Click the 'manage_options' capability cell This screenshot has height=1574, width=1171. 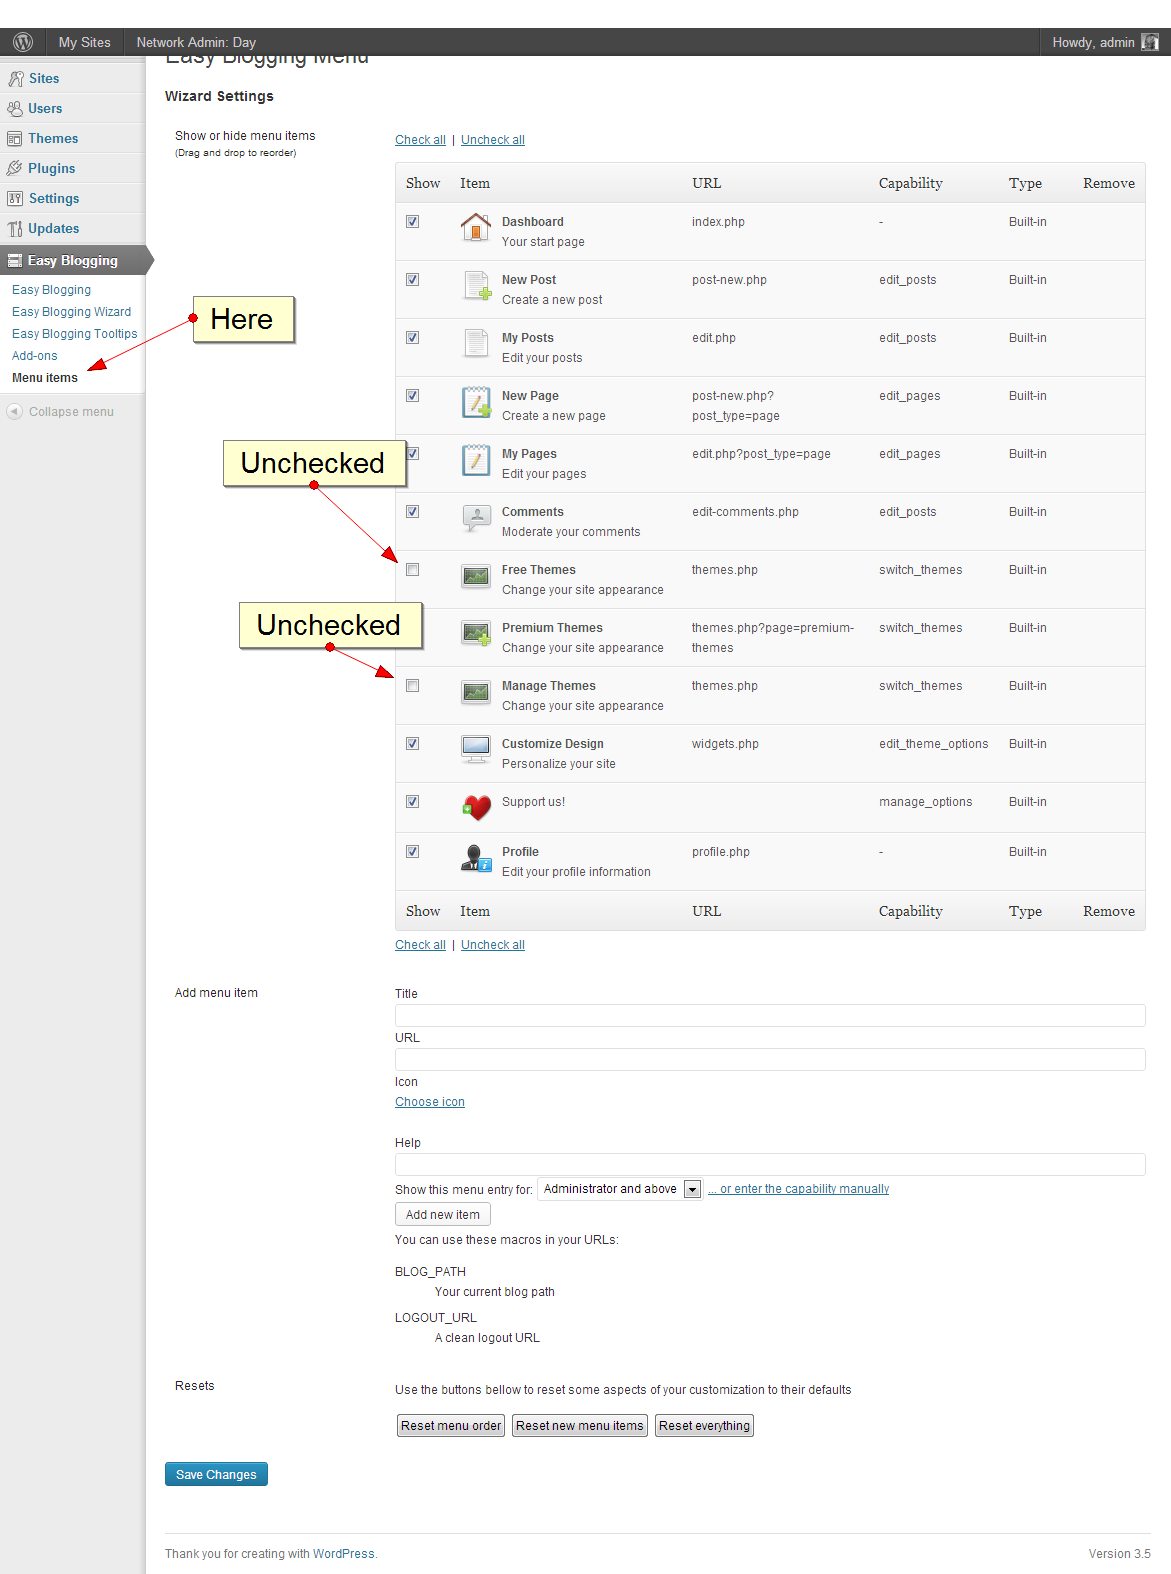point(925,802)
